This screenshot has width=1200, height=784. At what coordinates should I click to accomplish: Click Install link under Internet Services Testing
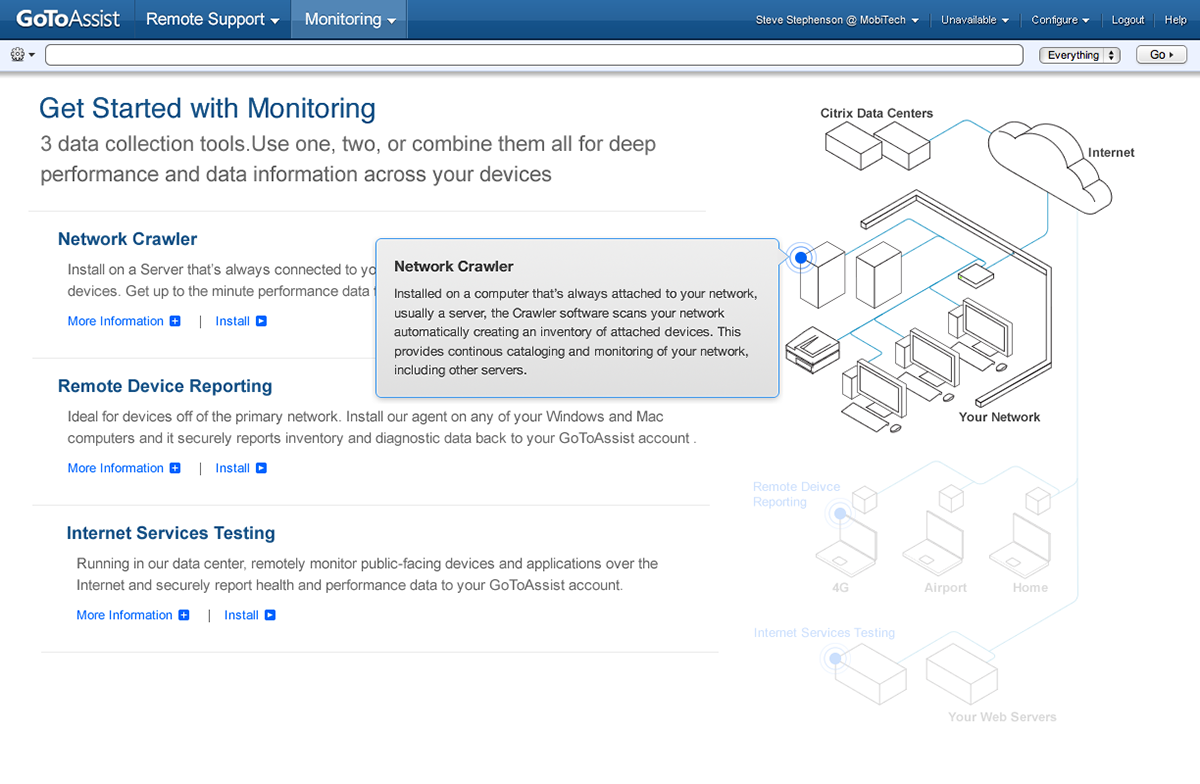241,615
